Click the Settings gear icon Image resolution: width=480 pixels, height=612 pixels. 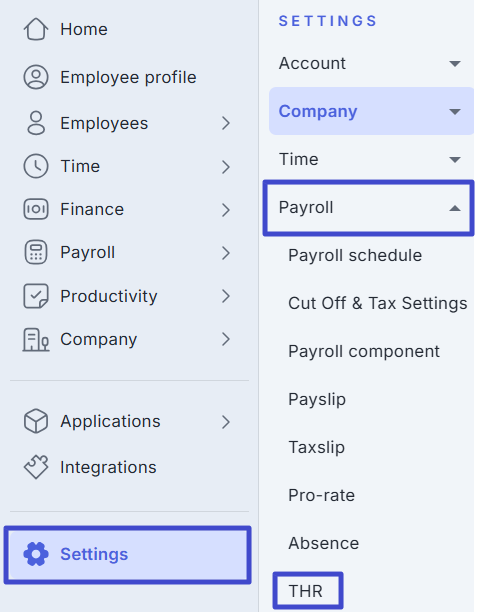(36, 554)
